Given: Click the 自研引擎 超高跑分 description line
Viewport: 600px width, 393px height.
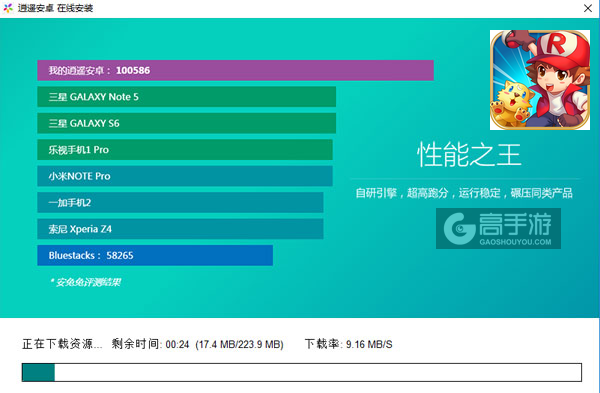Looking at the screenshot, I should coord(464,193).
